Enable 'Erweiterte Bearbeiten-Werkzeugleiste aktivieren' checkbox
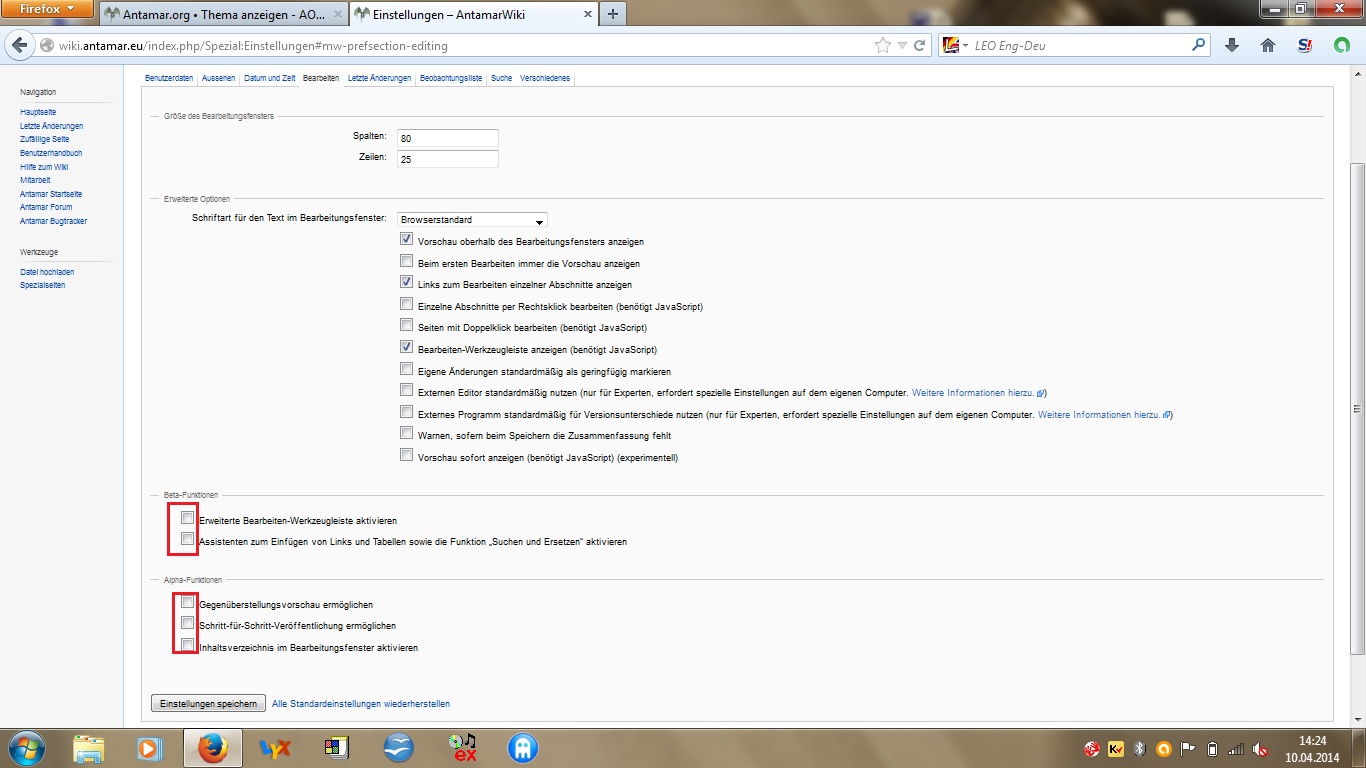The height and width of the screenshot is (768, 1366). [187, 518]
